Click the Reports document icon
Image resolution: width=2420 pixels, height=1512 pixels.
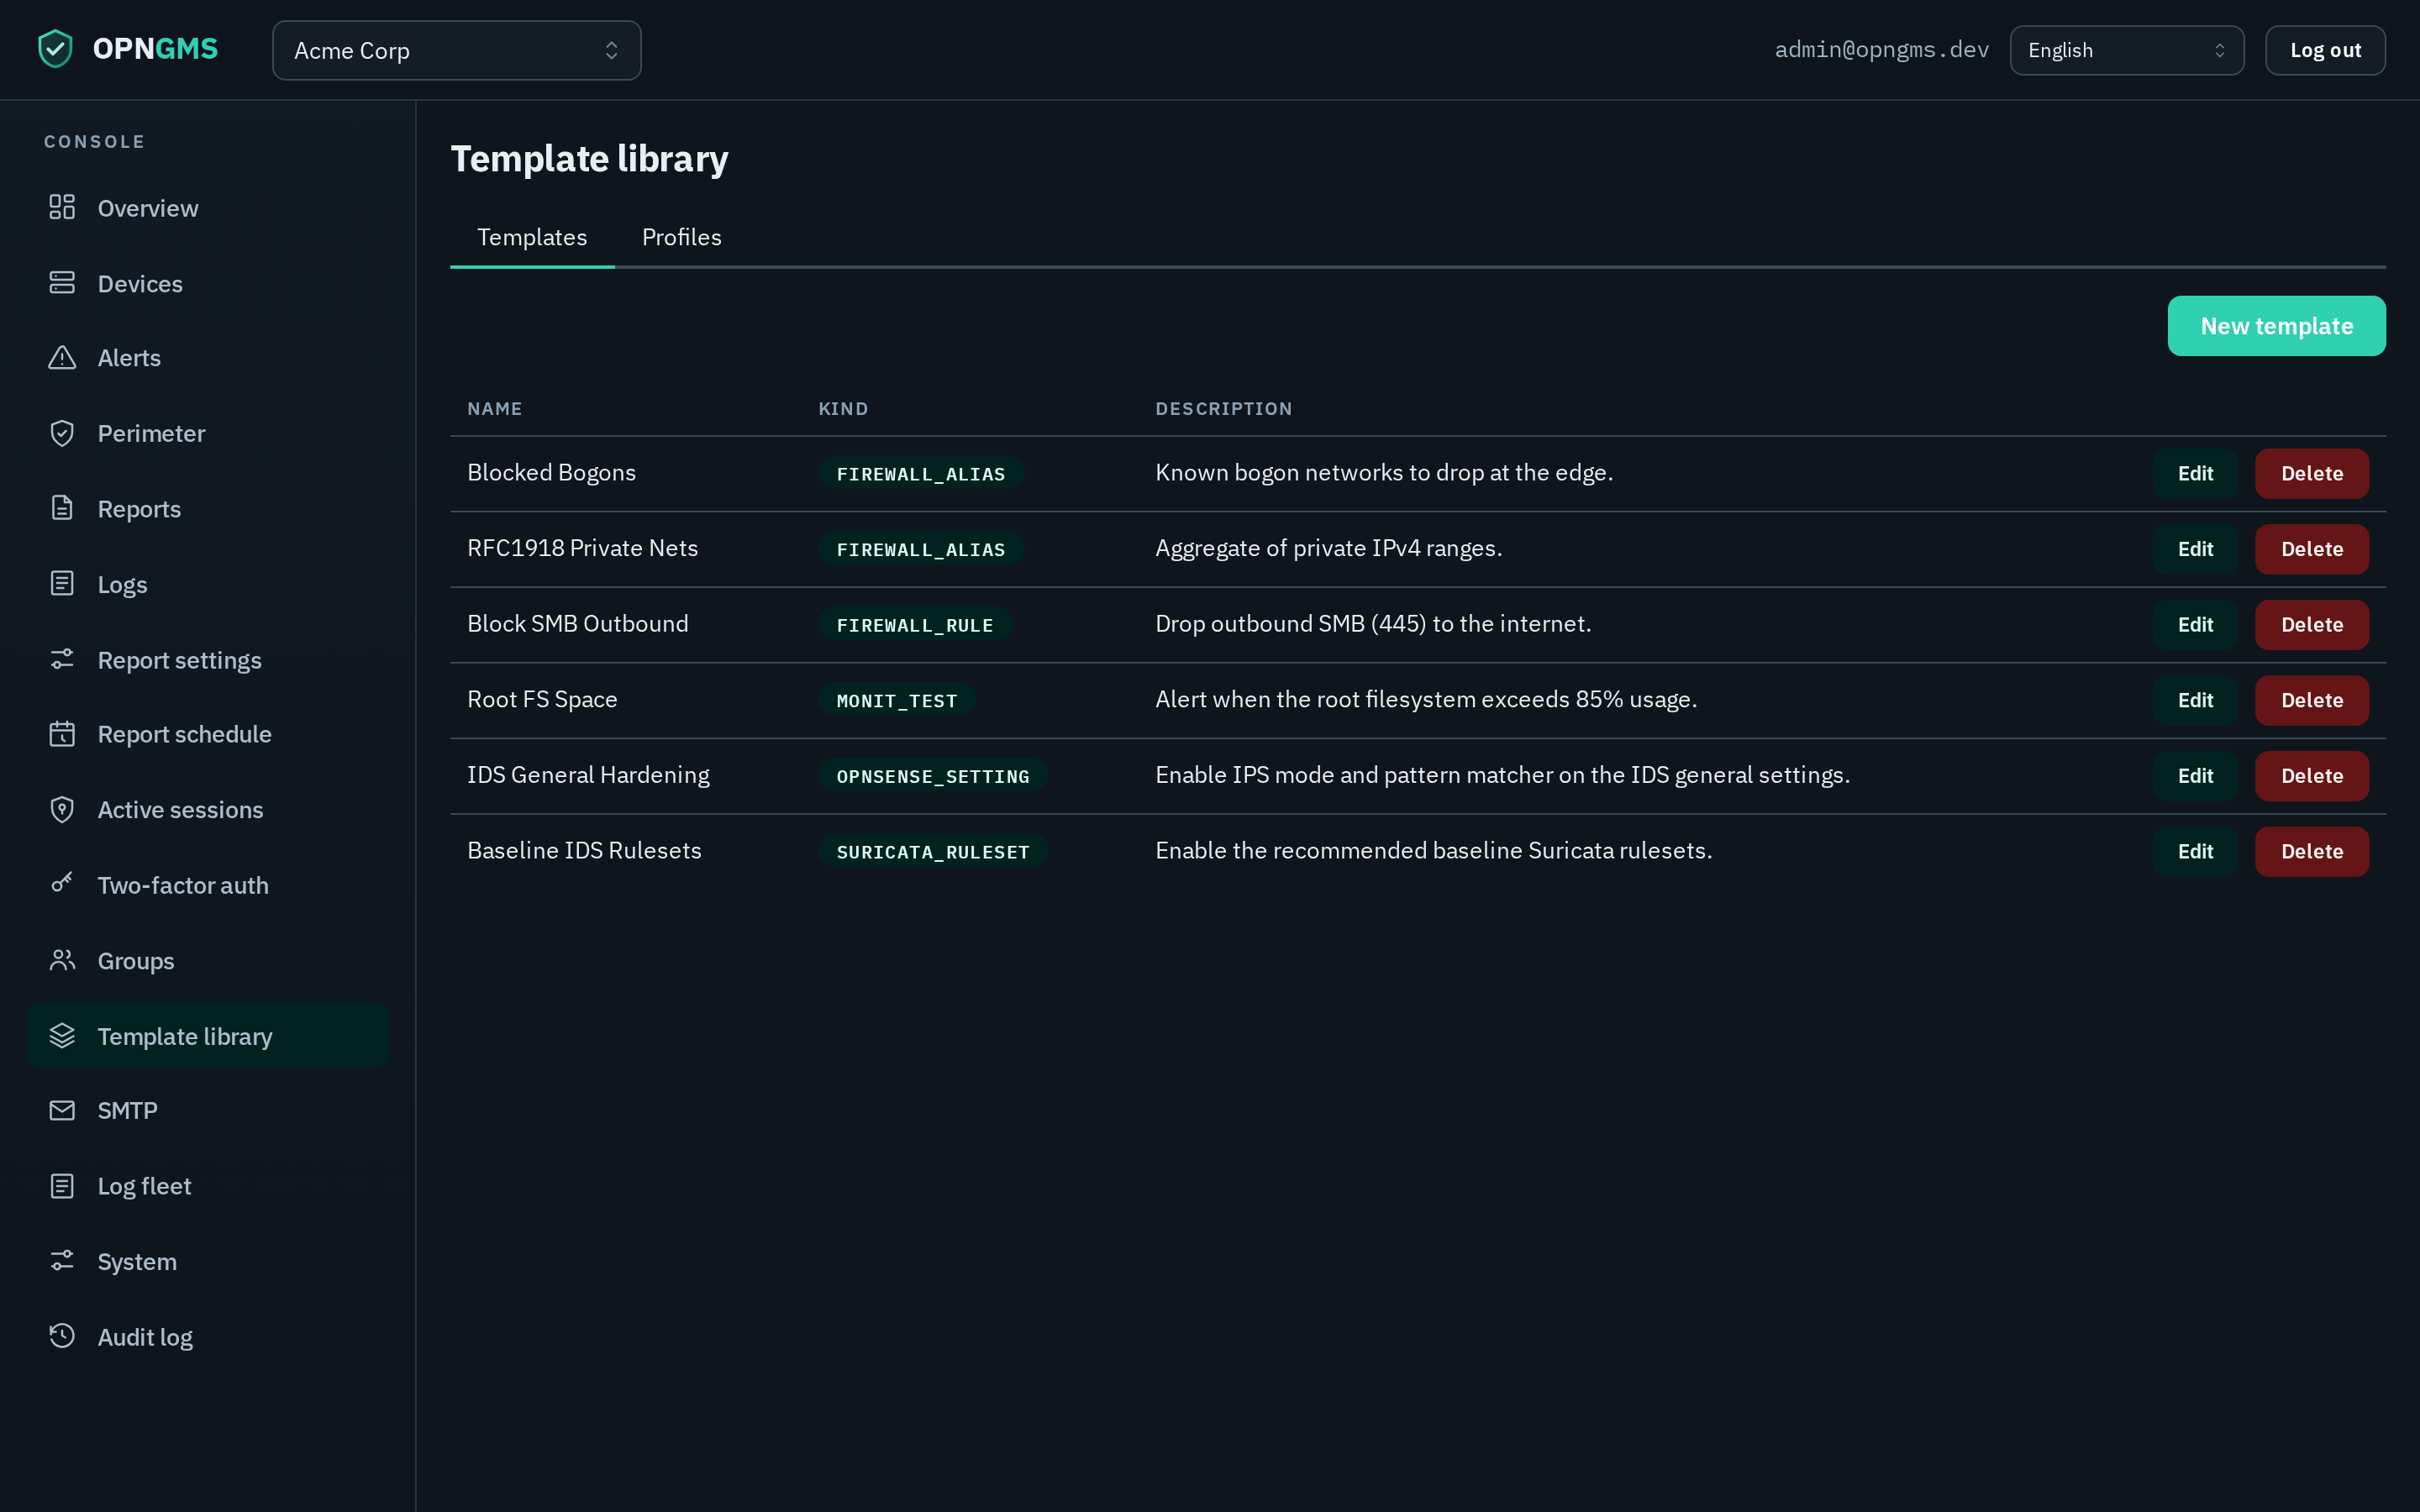click(x=62, y=508)
